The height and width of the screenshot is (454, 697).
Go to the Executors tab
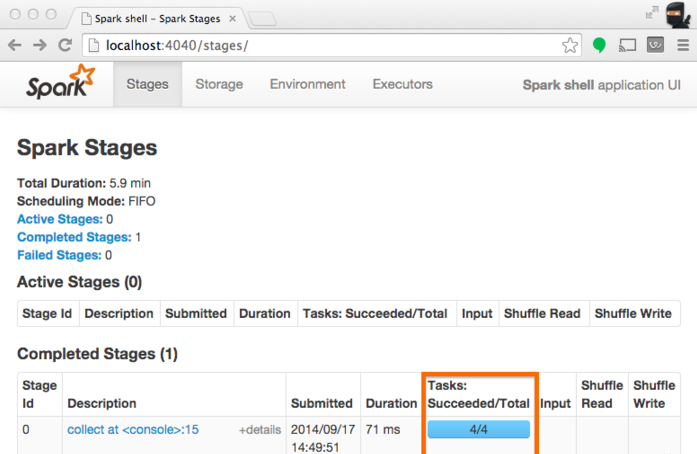tap(402, 85)
